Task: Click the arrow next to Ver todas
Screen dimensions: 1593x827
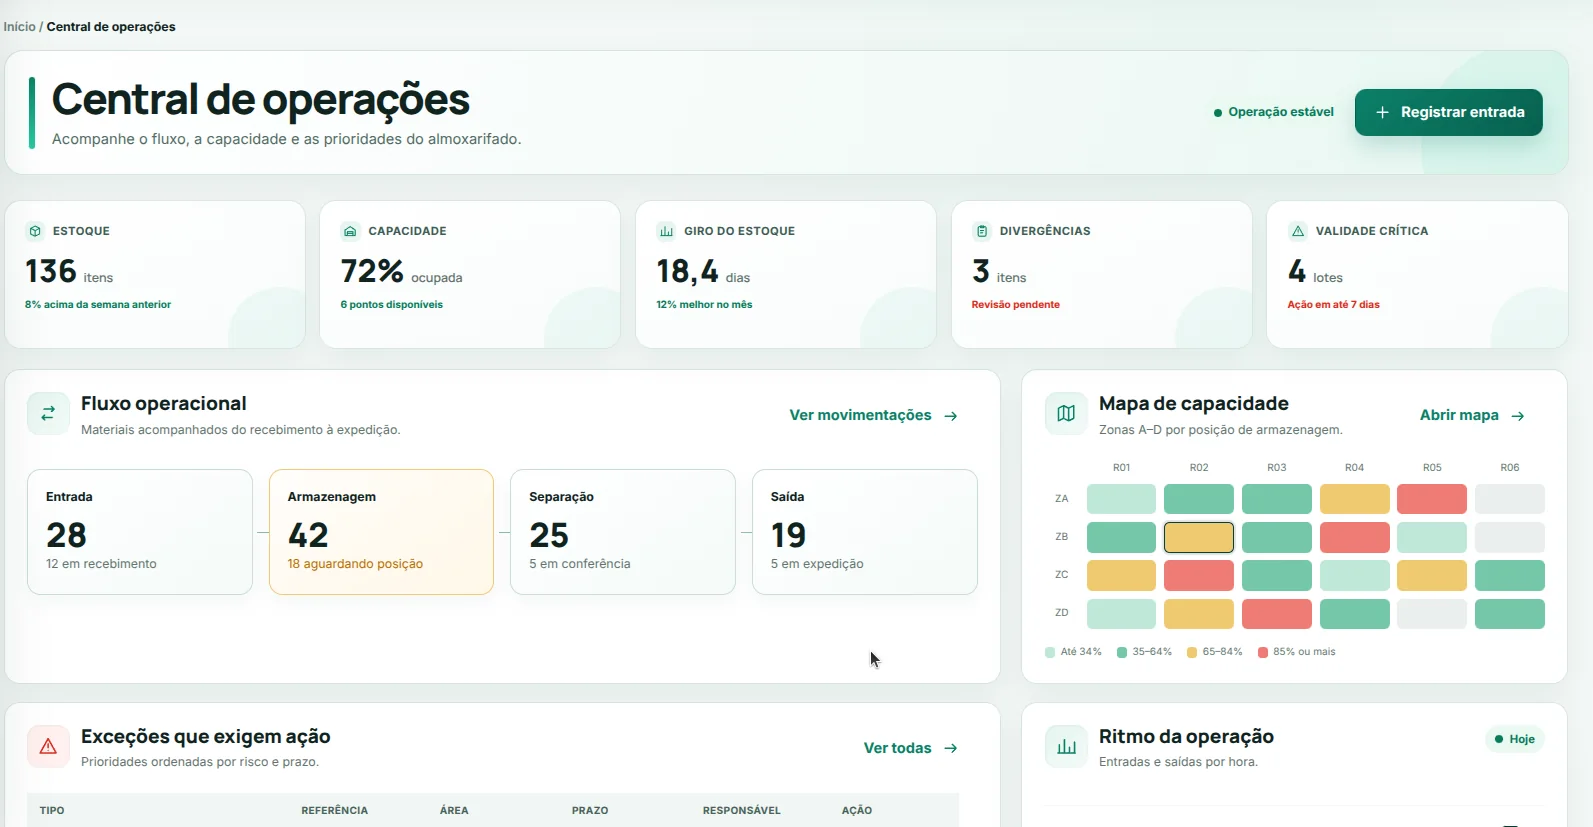Action: pyautogui.click(x=951, y=748)
